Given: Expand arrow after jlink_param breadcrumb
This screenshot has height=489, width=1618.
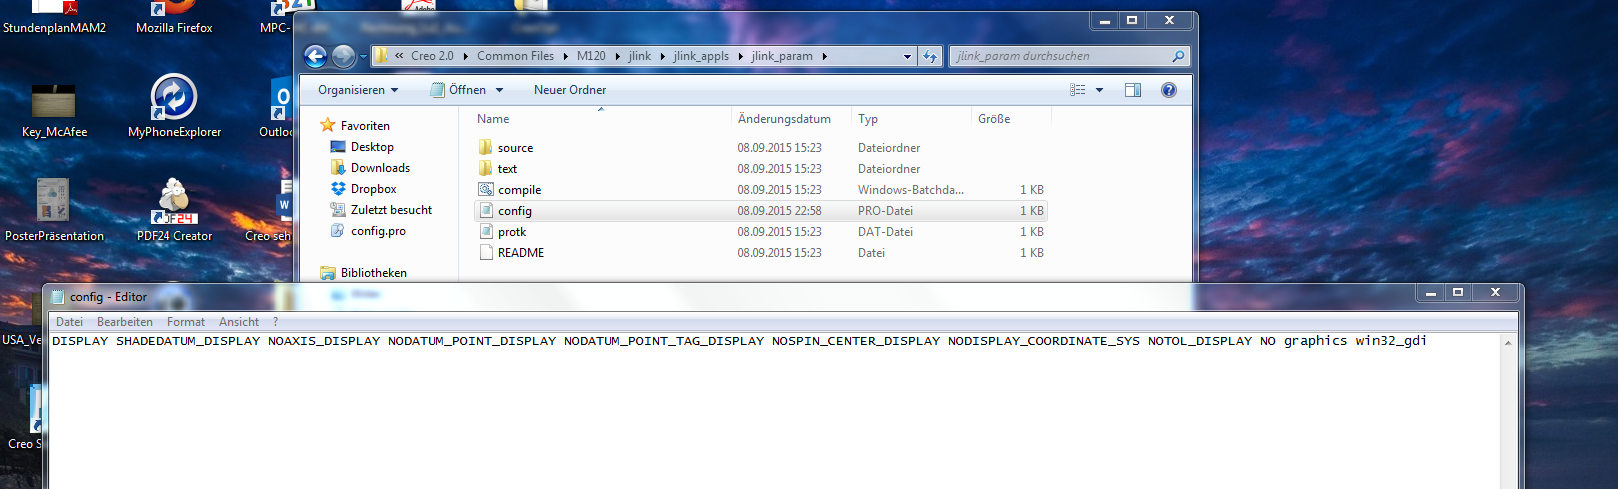Looking at the screenshot, I should [x=825, y=56].
